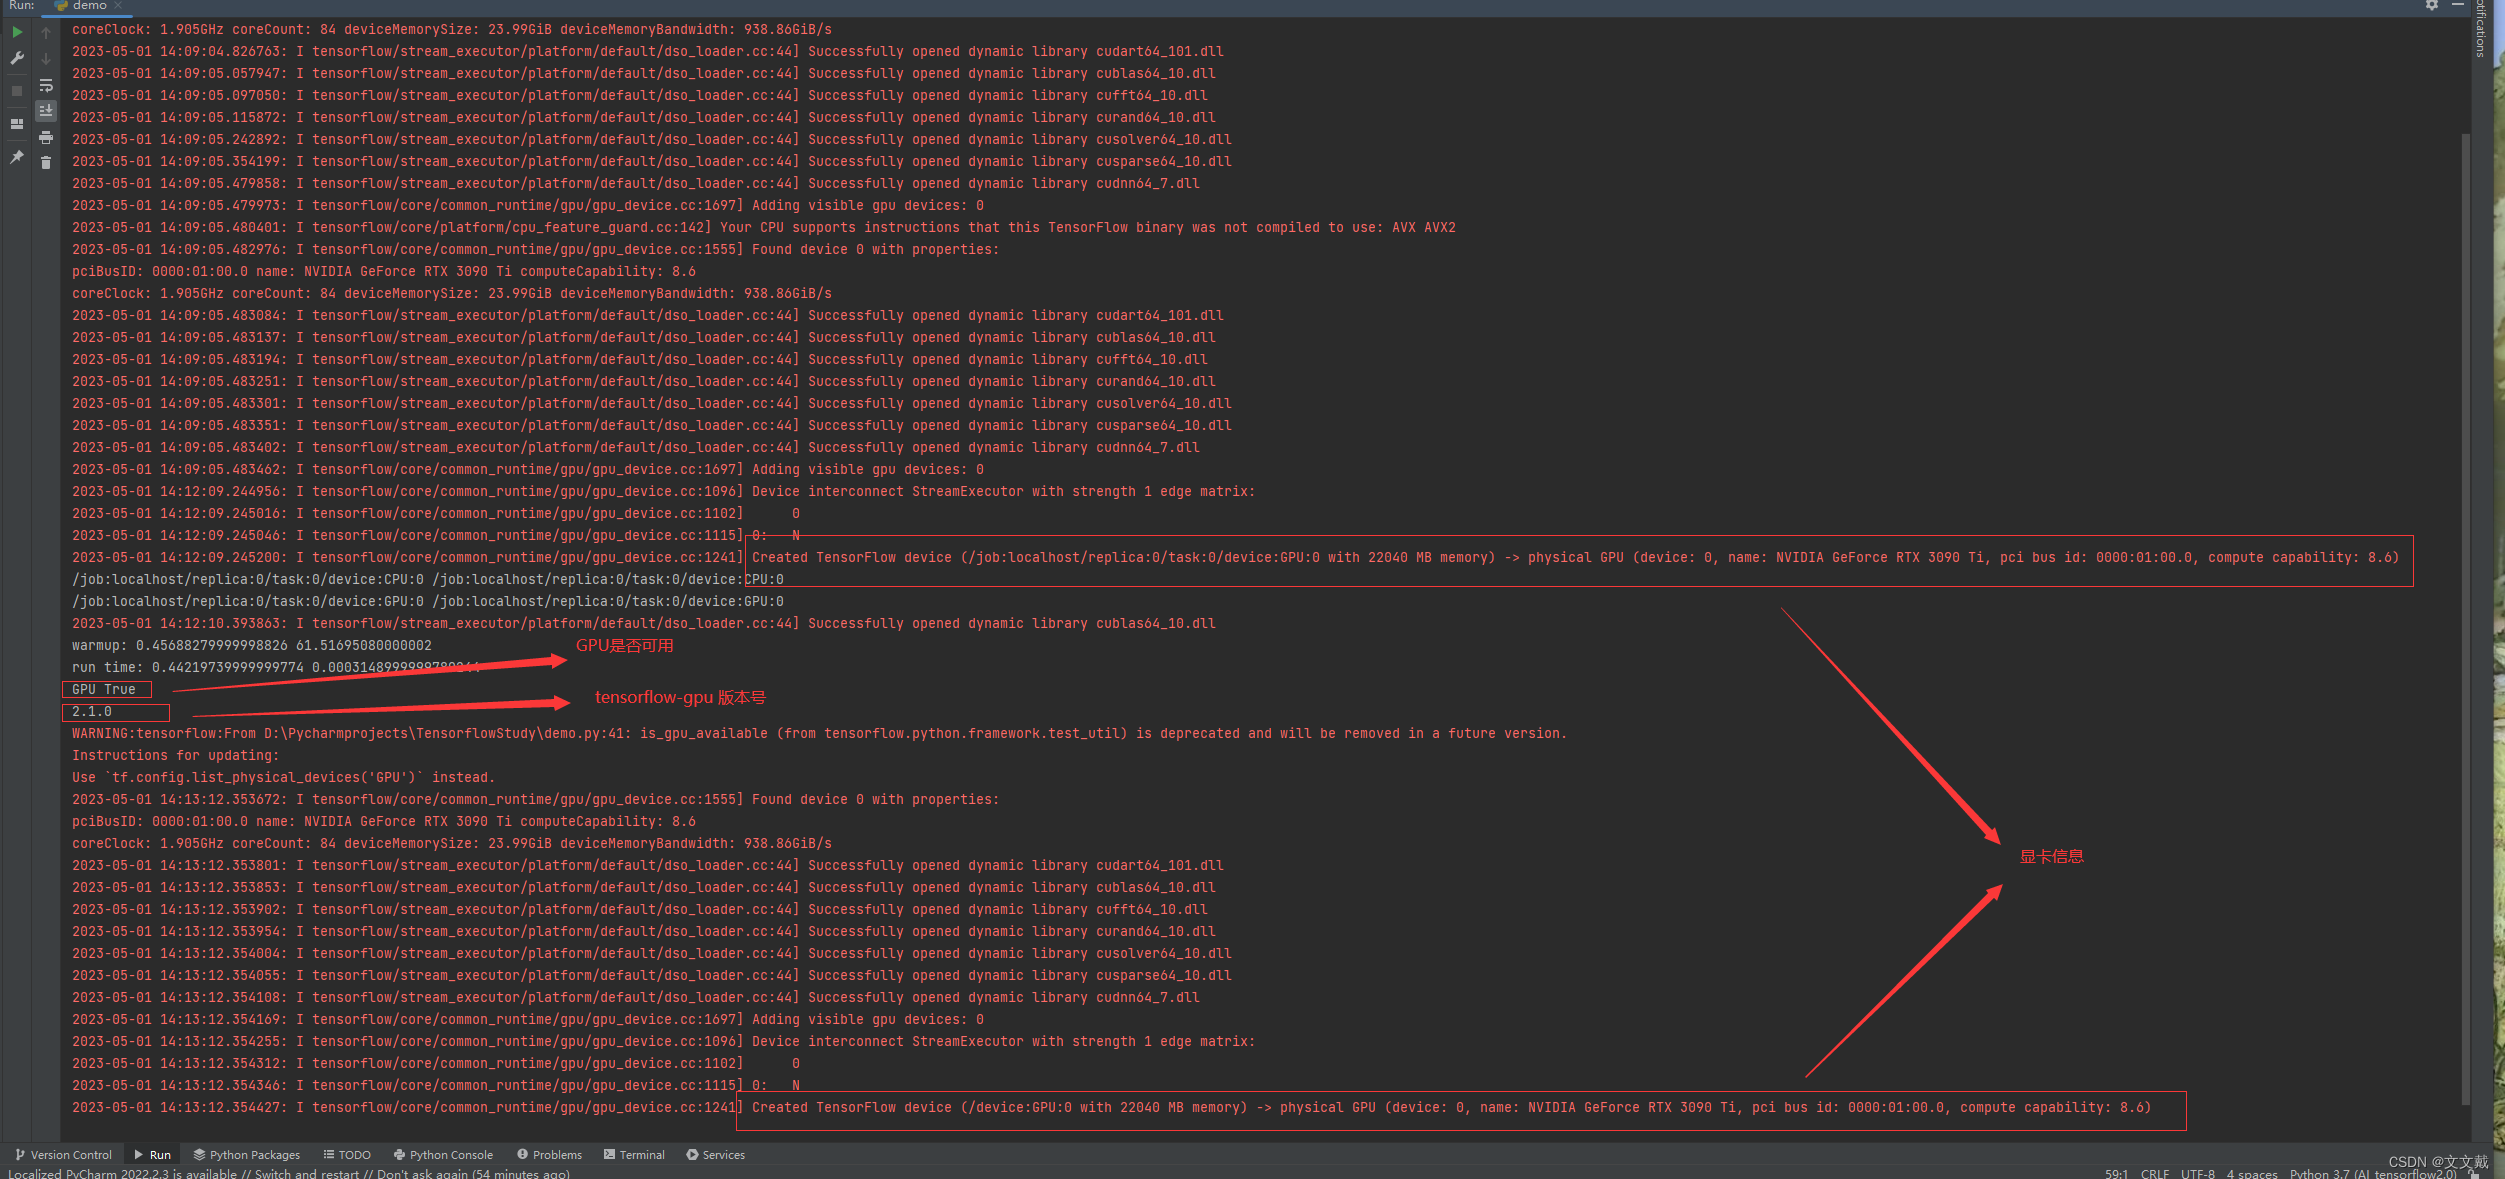
Task: Click the Up the stack trace arrow
Action: [46, 32]
